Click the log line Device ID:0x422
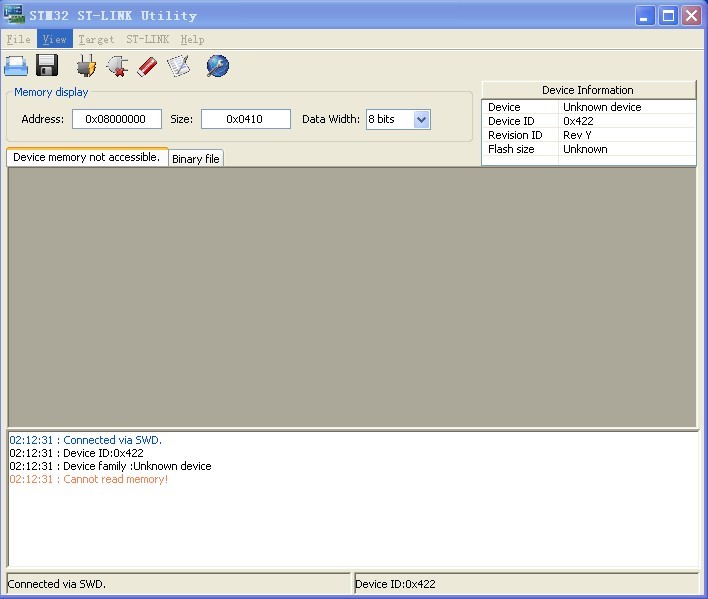708x599 pixels. pyautogui.click(x=76, y=453)
